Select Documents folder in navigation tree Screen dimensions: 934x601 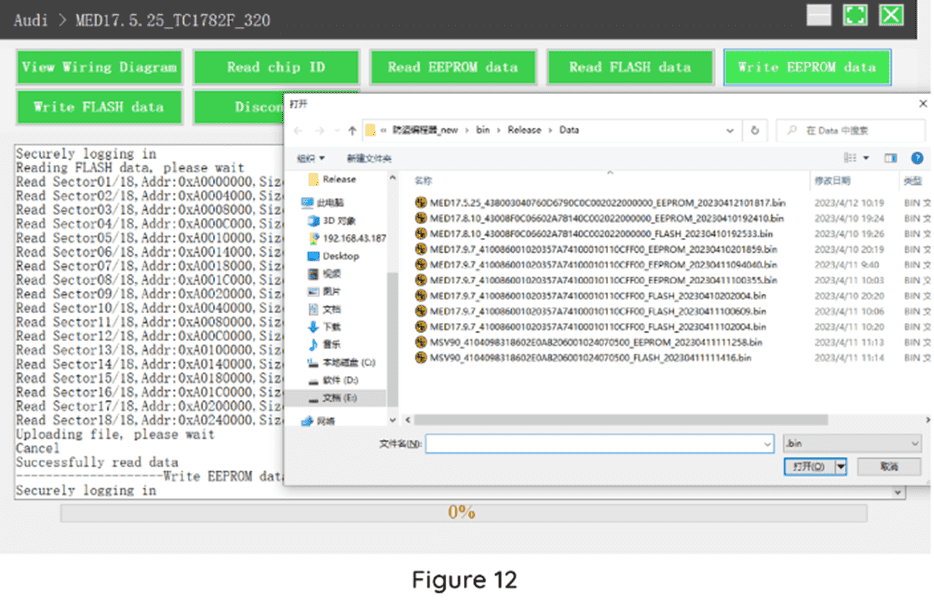(325, 309)
